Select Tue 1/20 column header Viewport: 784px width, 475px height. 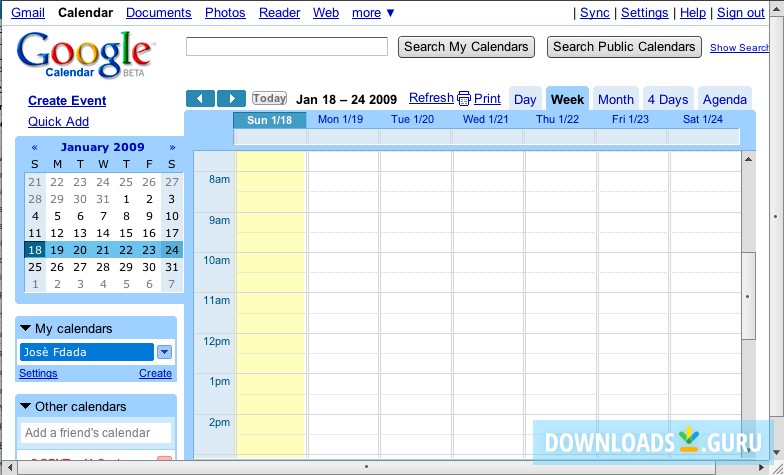coord(412,120)
